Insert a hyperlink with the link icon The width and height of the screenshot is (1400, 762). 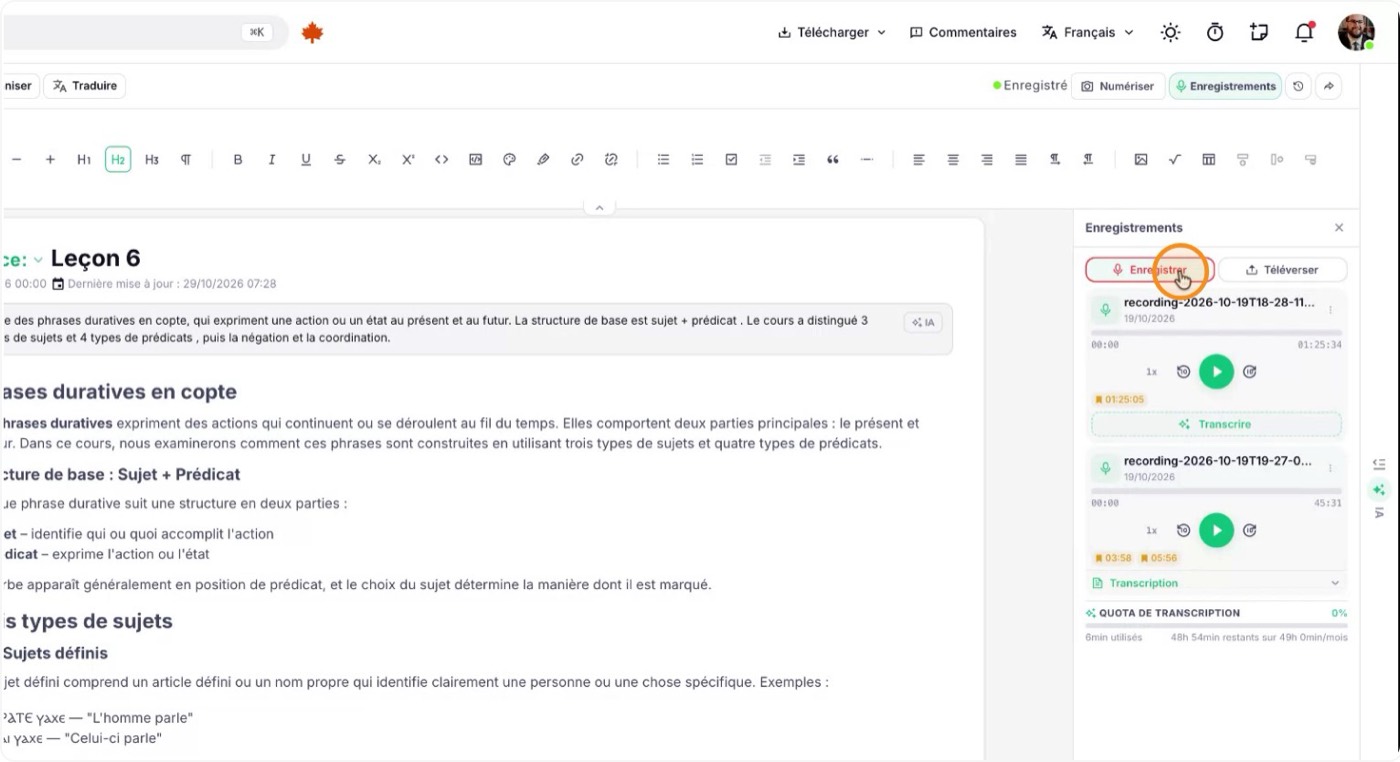[577, 159]
